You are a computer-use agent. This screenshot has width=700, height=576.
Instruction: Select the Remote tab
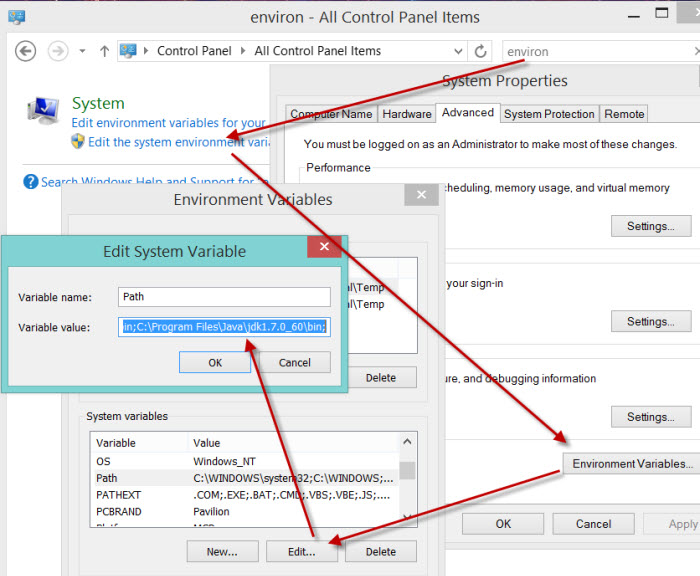(x=624, y=114)
